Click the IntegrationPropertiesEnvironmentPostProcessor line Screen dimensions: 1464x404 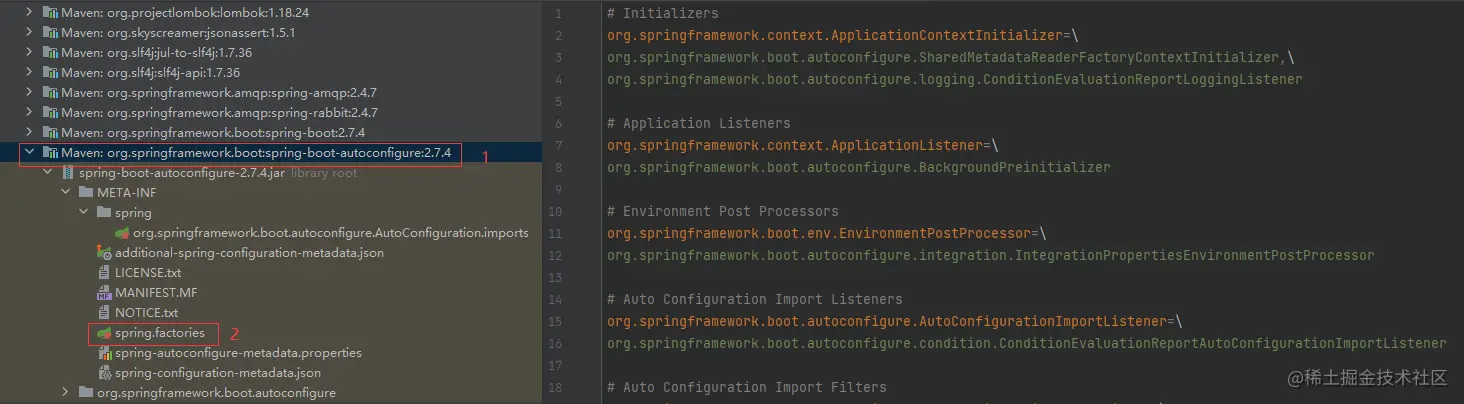tap(990, 255)
